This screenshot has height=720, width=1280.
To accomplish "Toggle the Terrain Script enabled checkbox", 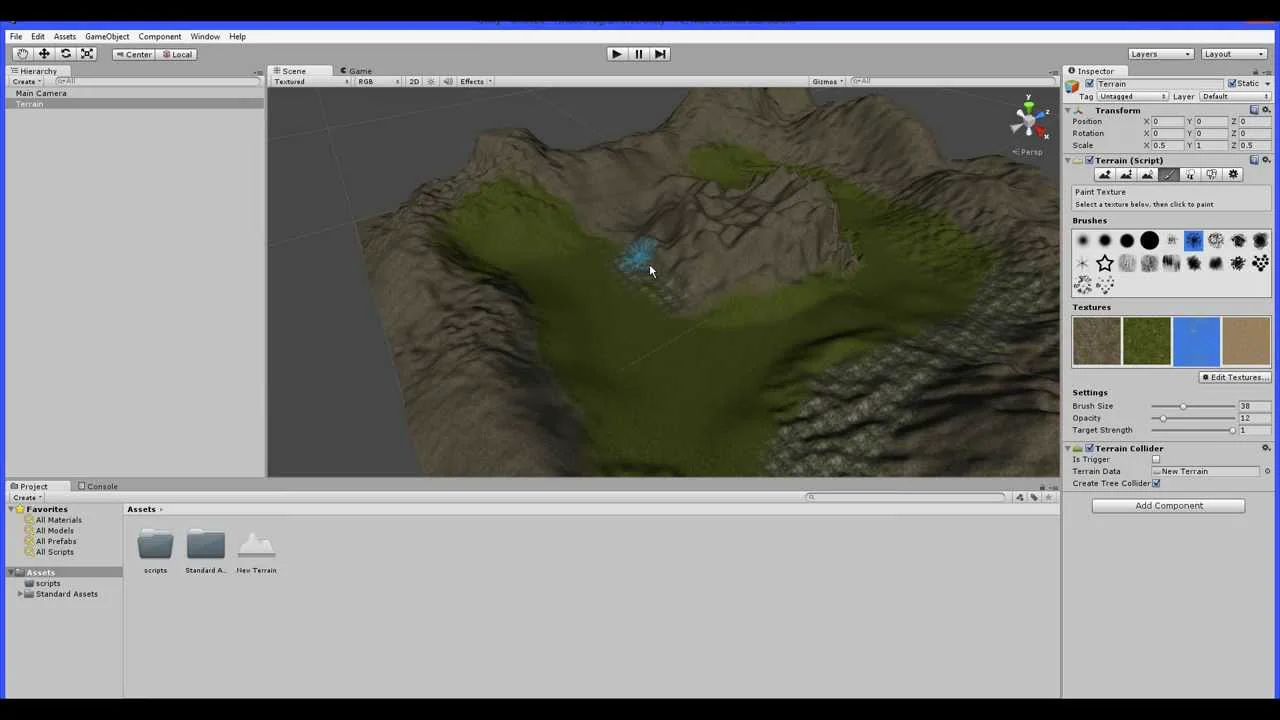I will (x=1089, y=160).
